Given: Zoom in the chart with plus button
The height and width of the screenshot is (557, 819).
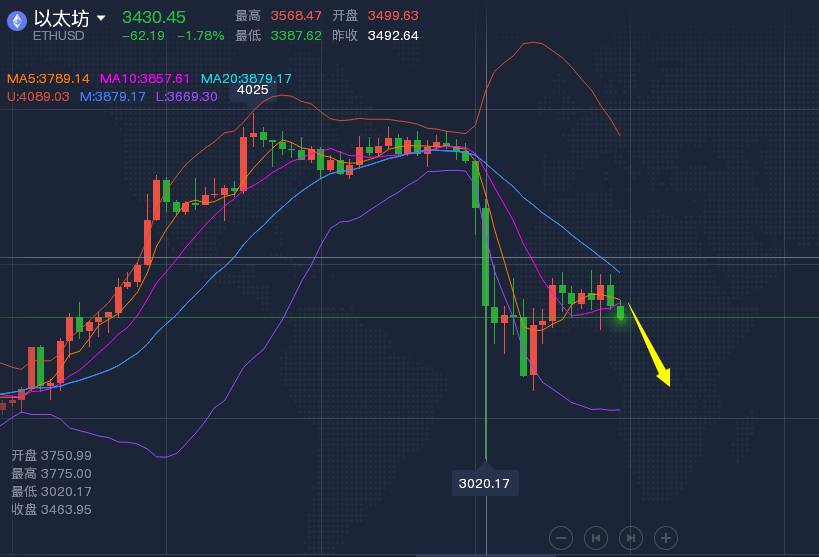Looking at the screenshot, I should pyautogui.click(x=666, y=537).
